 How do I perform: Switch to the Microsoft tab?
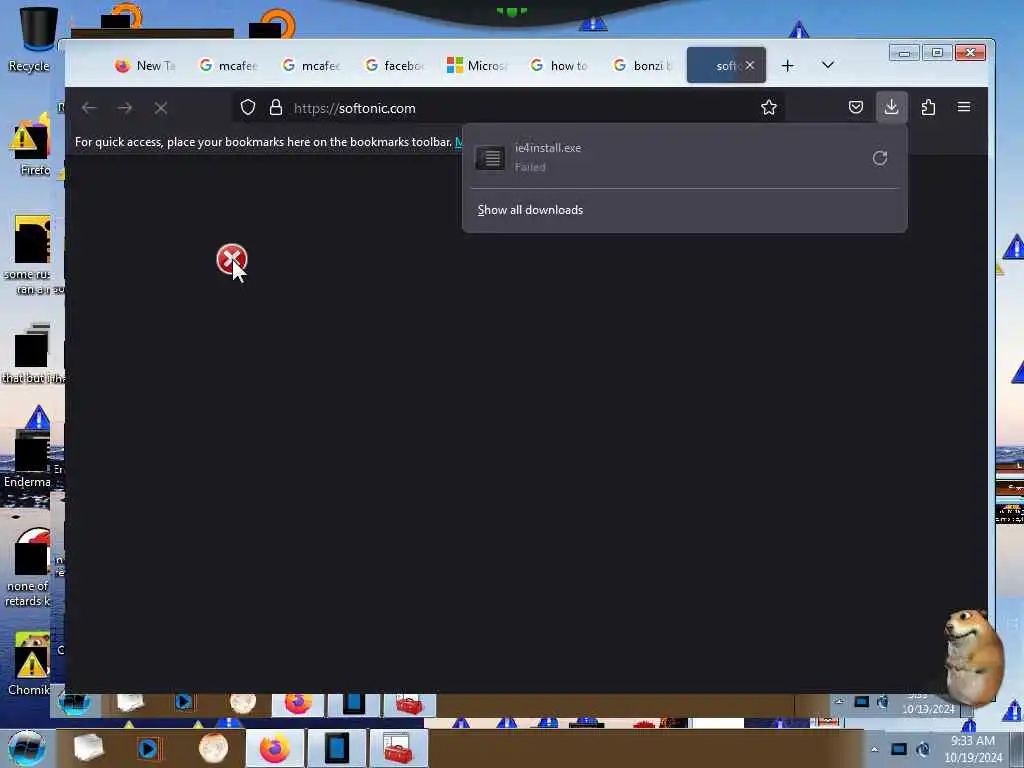tap(477, 65)
